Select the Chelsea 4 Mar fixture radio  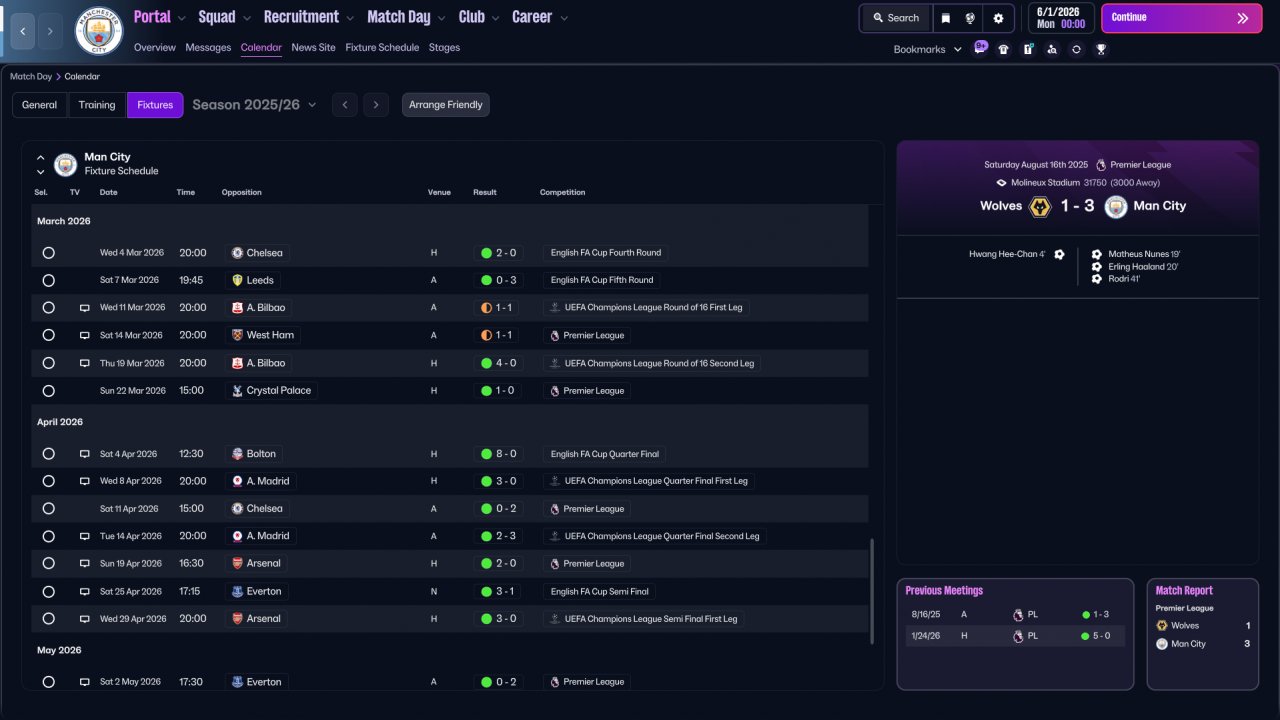pyautogui.click(x=48, y=253)
